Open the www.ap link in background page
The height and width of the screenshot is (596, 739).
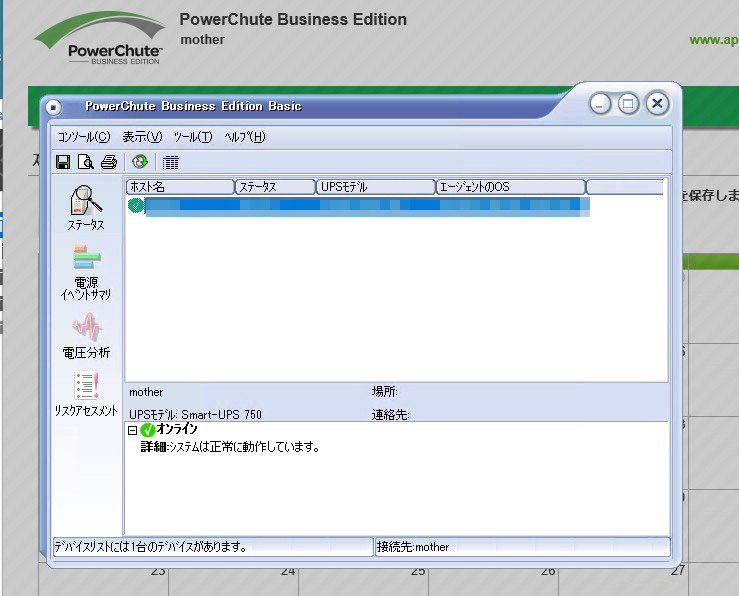pos(714,40)
